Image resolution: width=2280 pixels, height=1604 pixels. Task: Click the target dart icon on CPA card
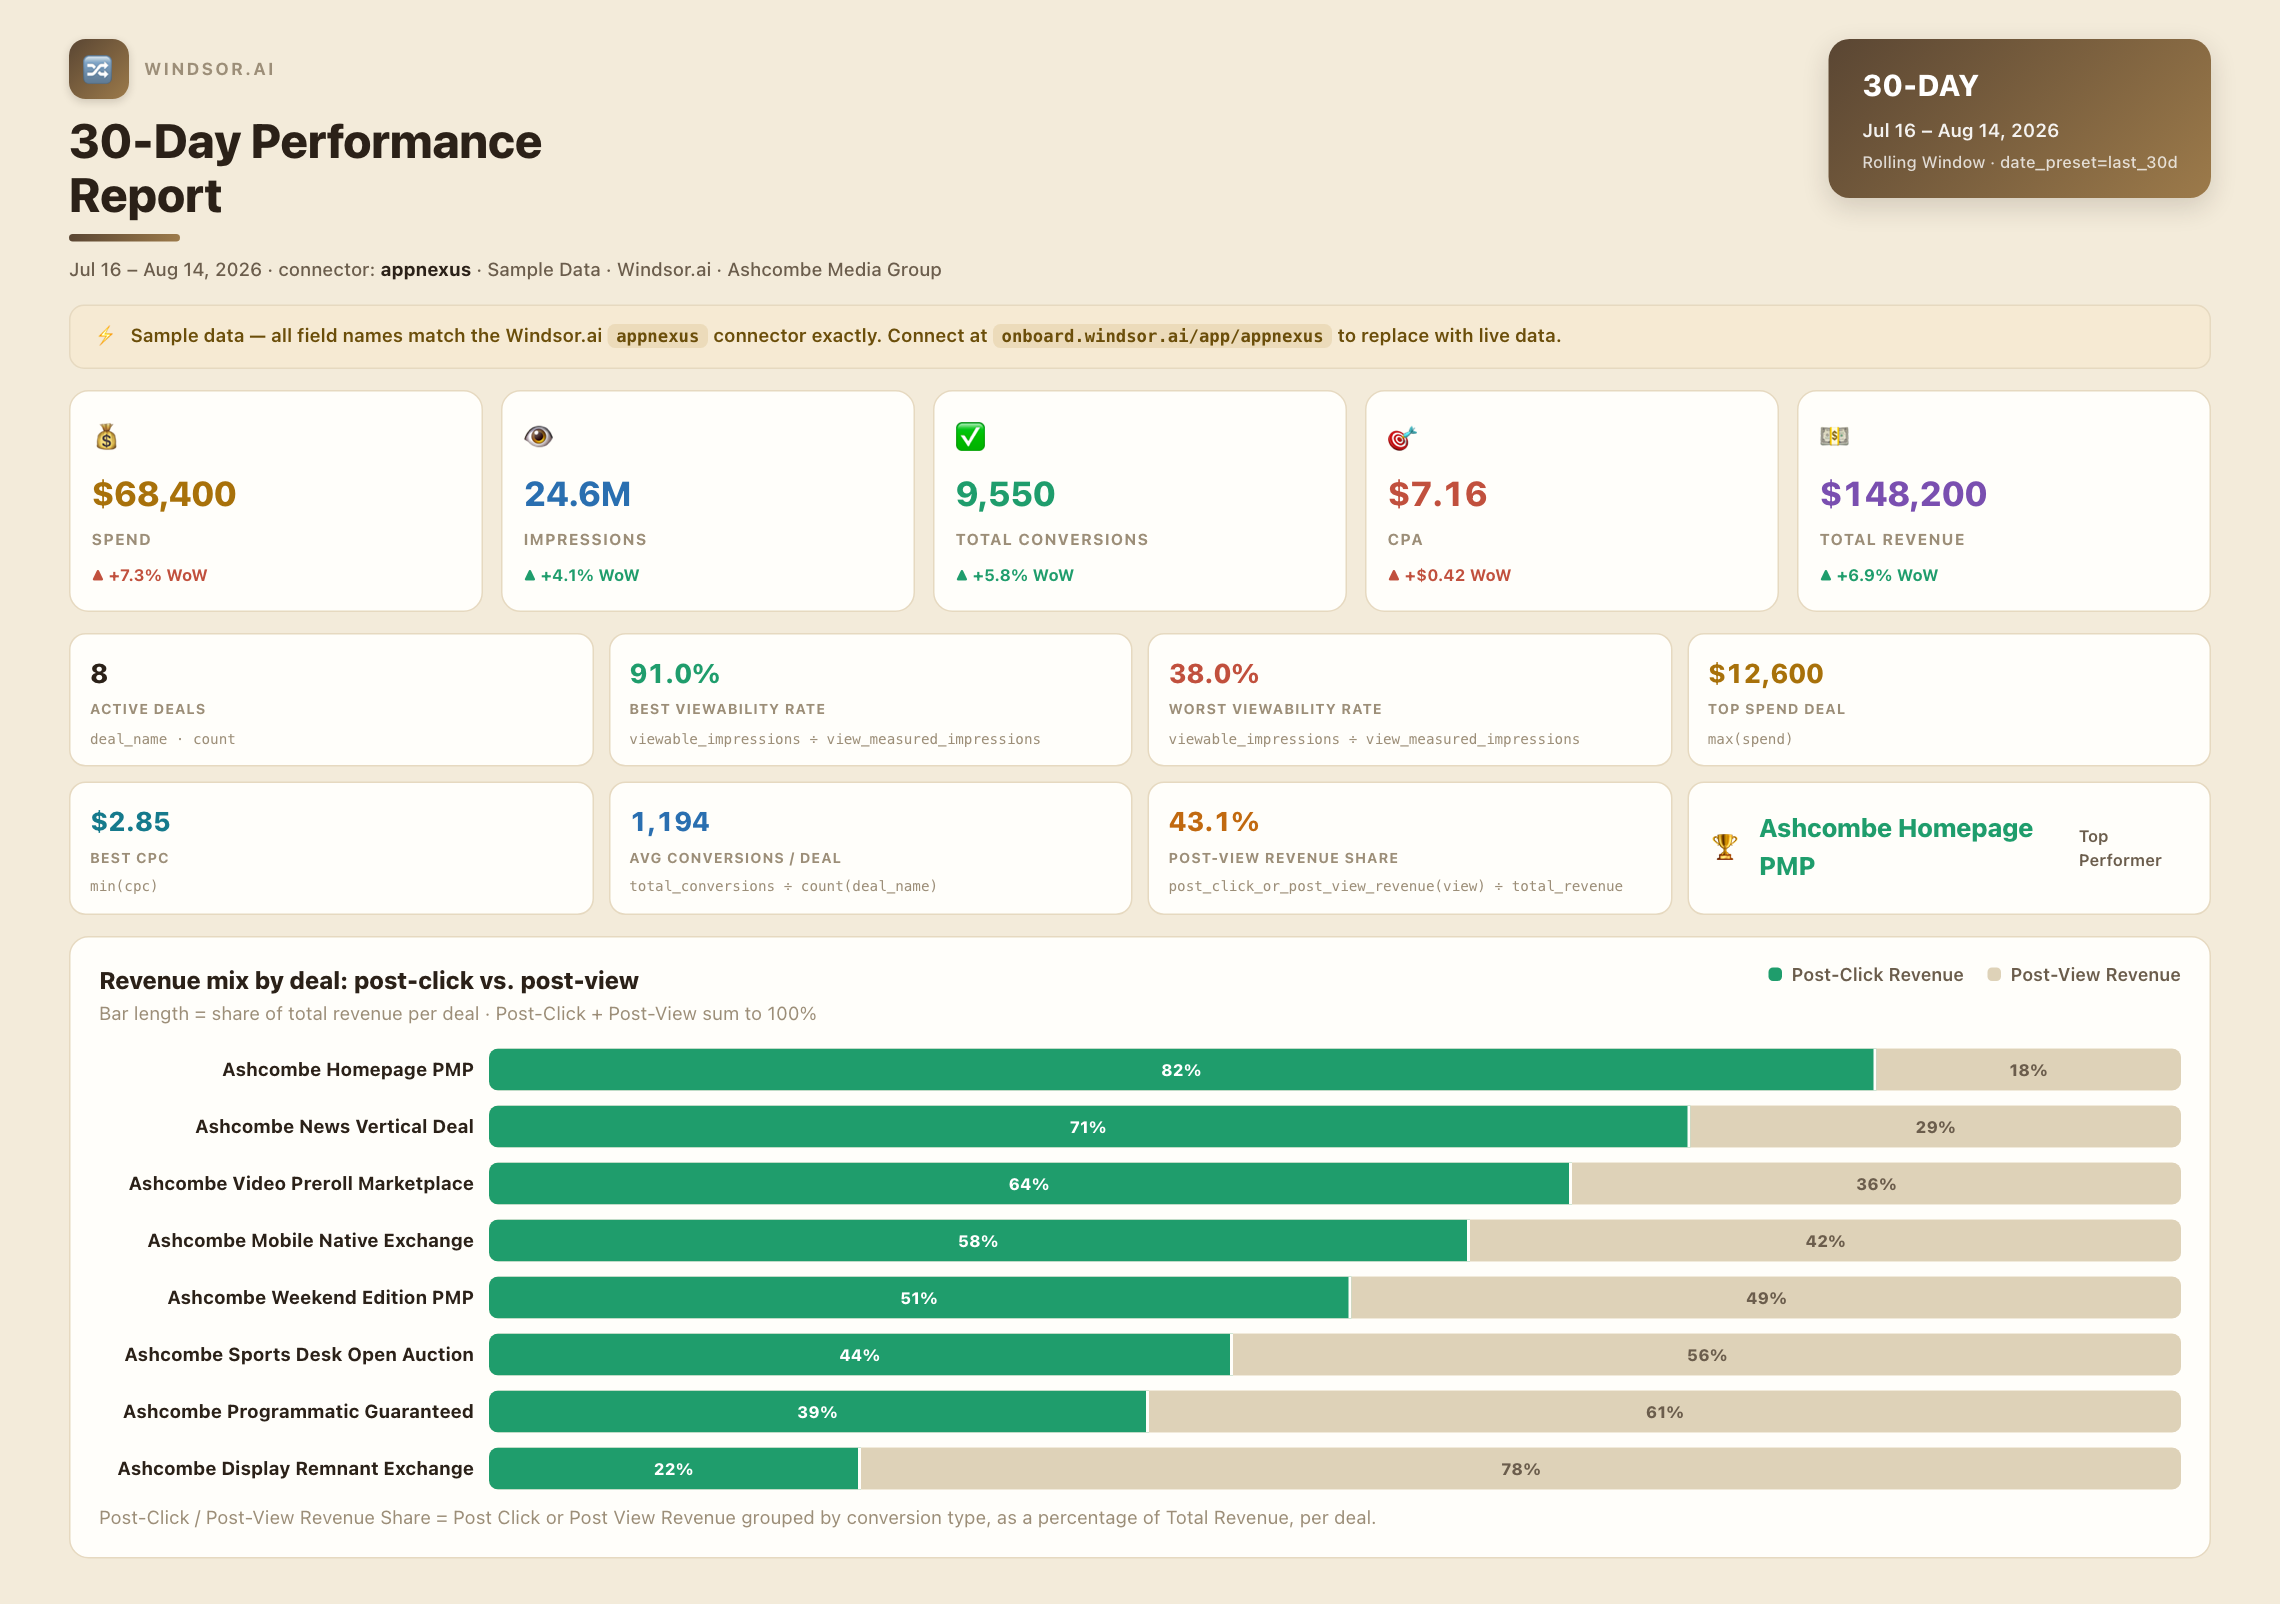click(1402, 438)
